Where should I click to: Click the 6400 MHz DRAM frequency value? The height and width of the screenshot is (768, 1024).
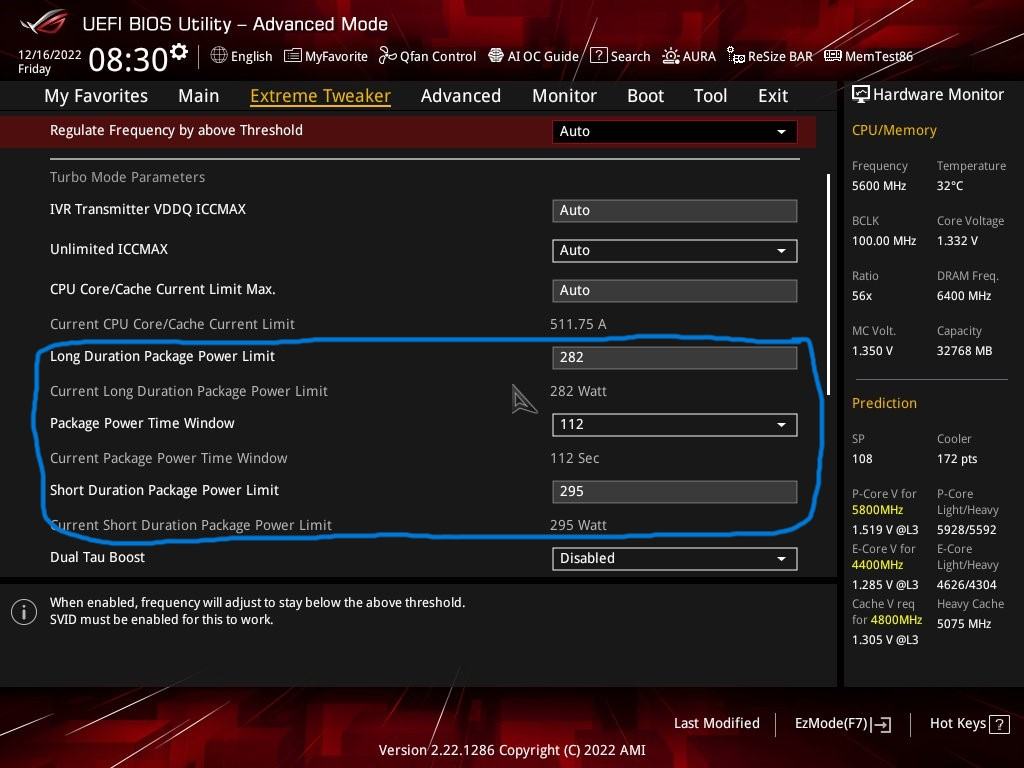[x=964, y=296]
